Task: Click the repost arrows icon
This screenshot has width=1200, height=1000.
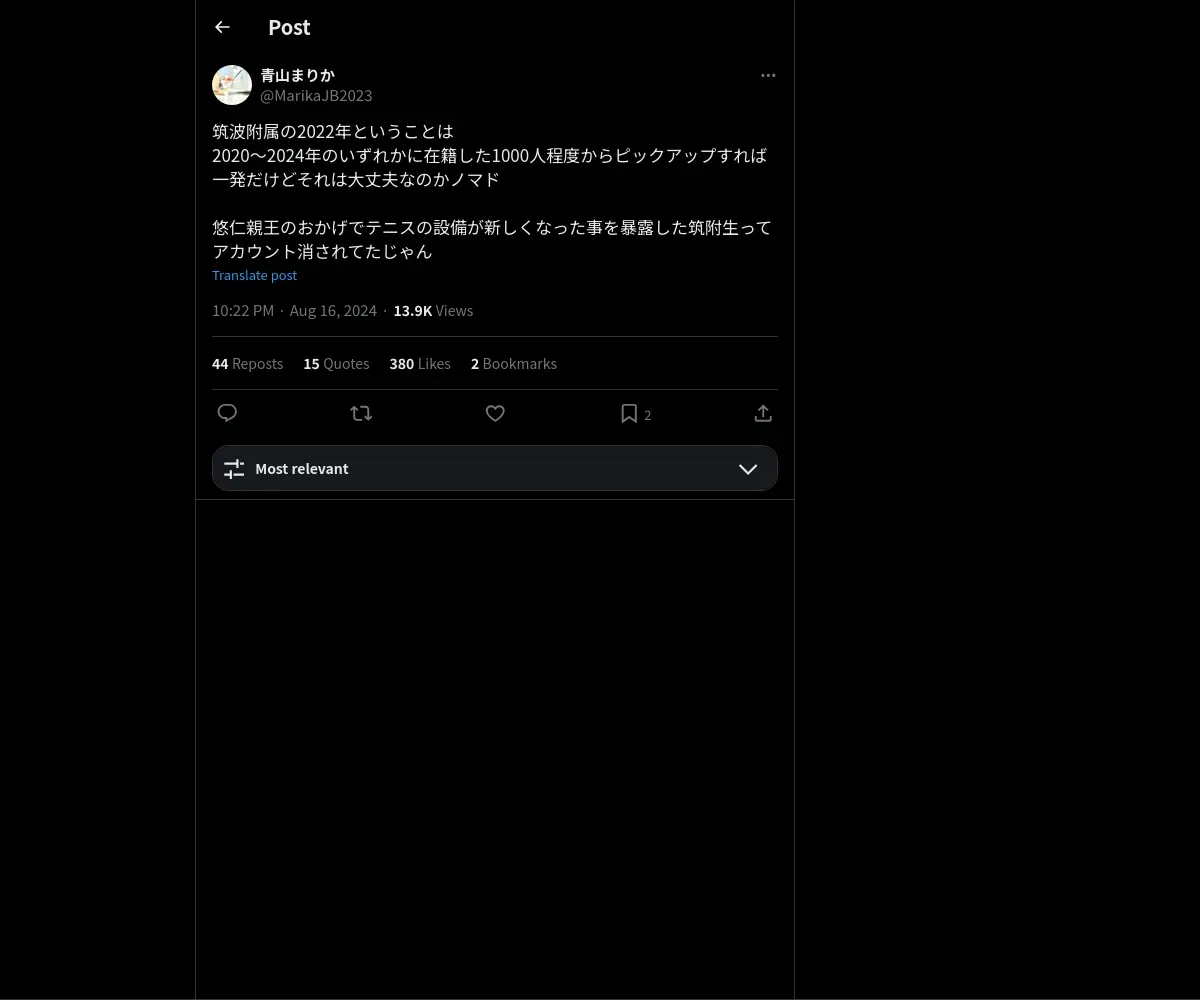Action: [x=361, y=413]
